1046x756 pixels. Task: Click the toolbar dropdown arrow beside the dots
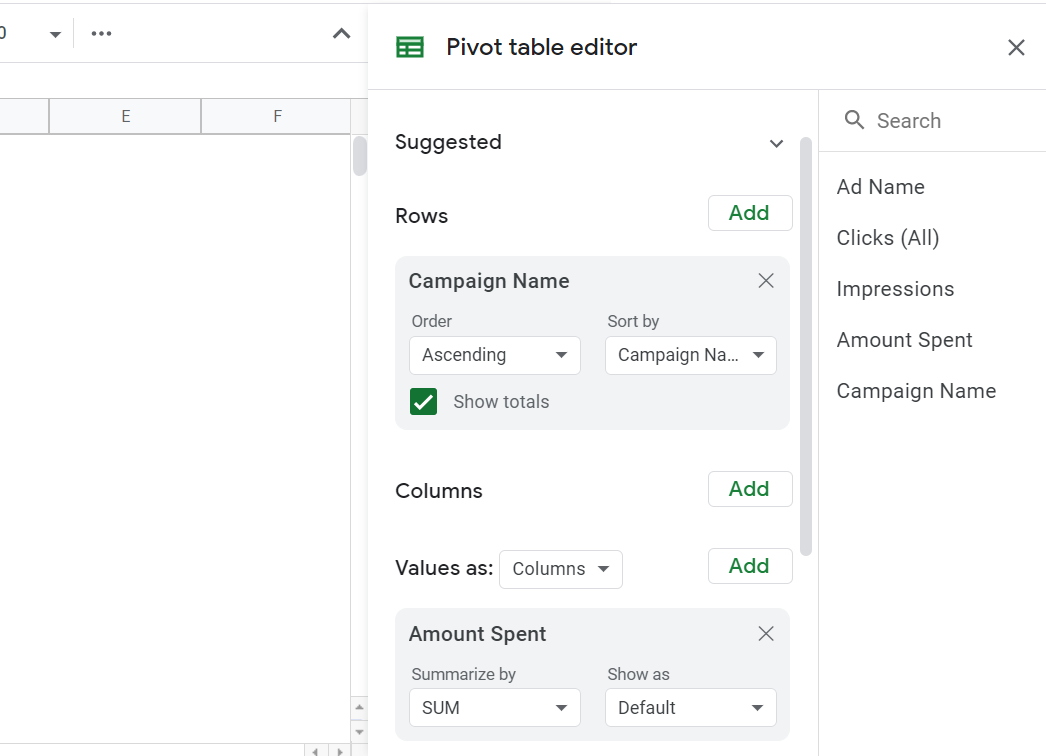click(56, 34)
